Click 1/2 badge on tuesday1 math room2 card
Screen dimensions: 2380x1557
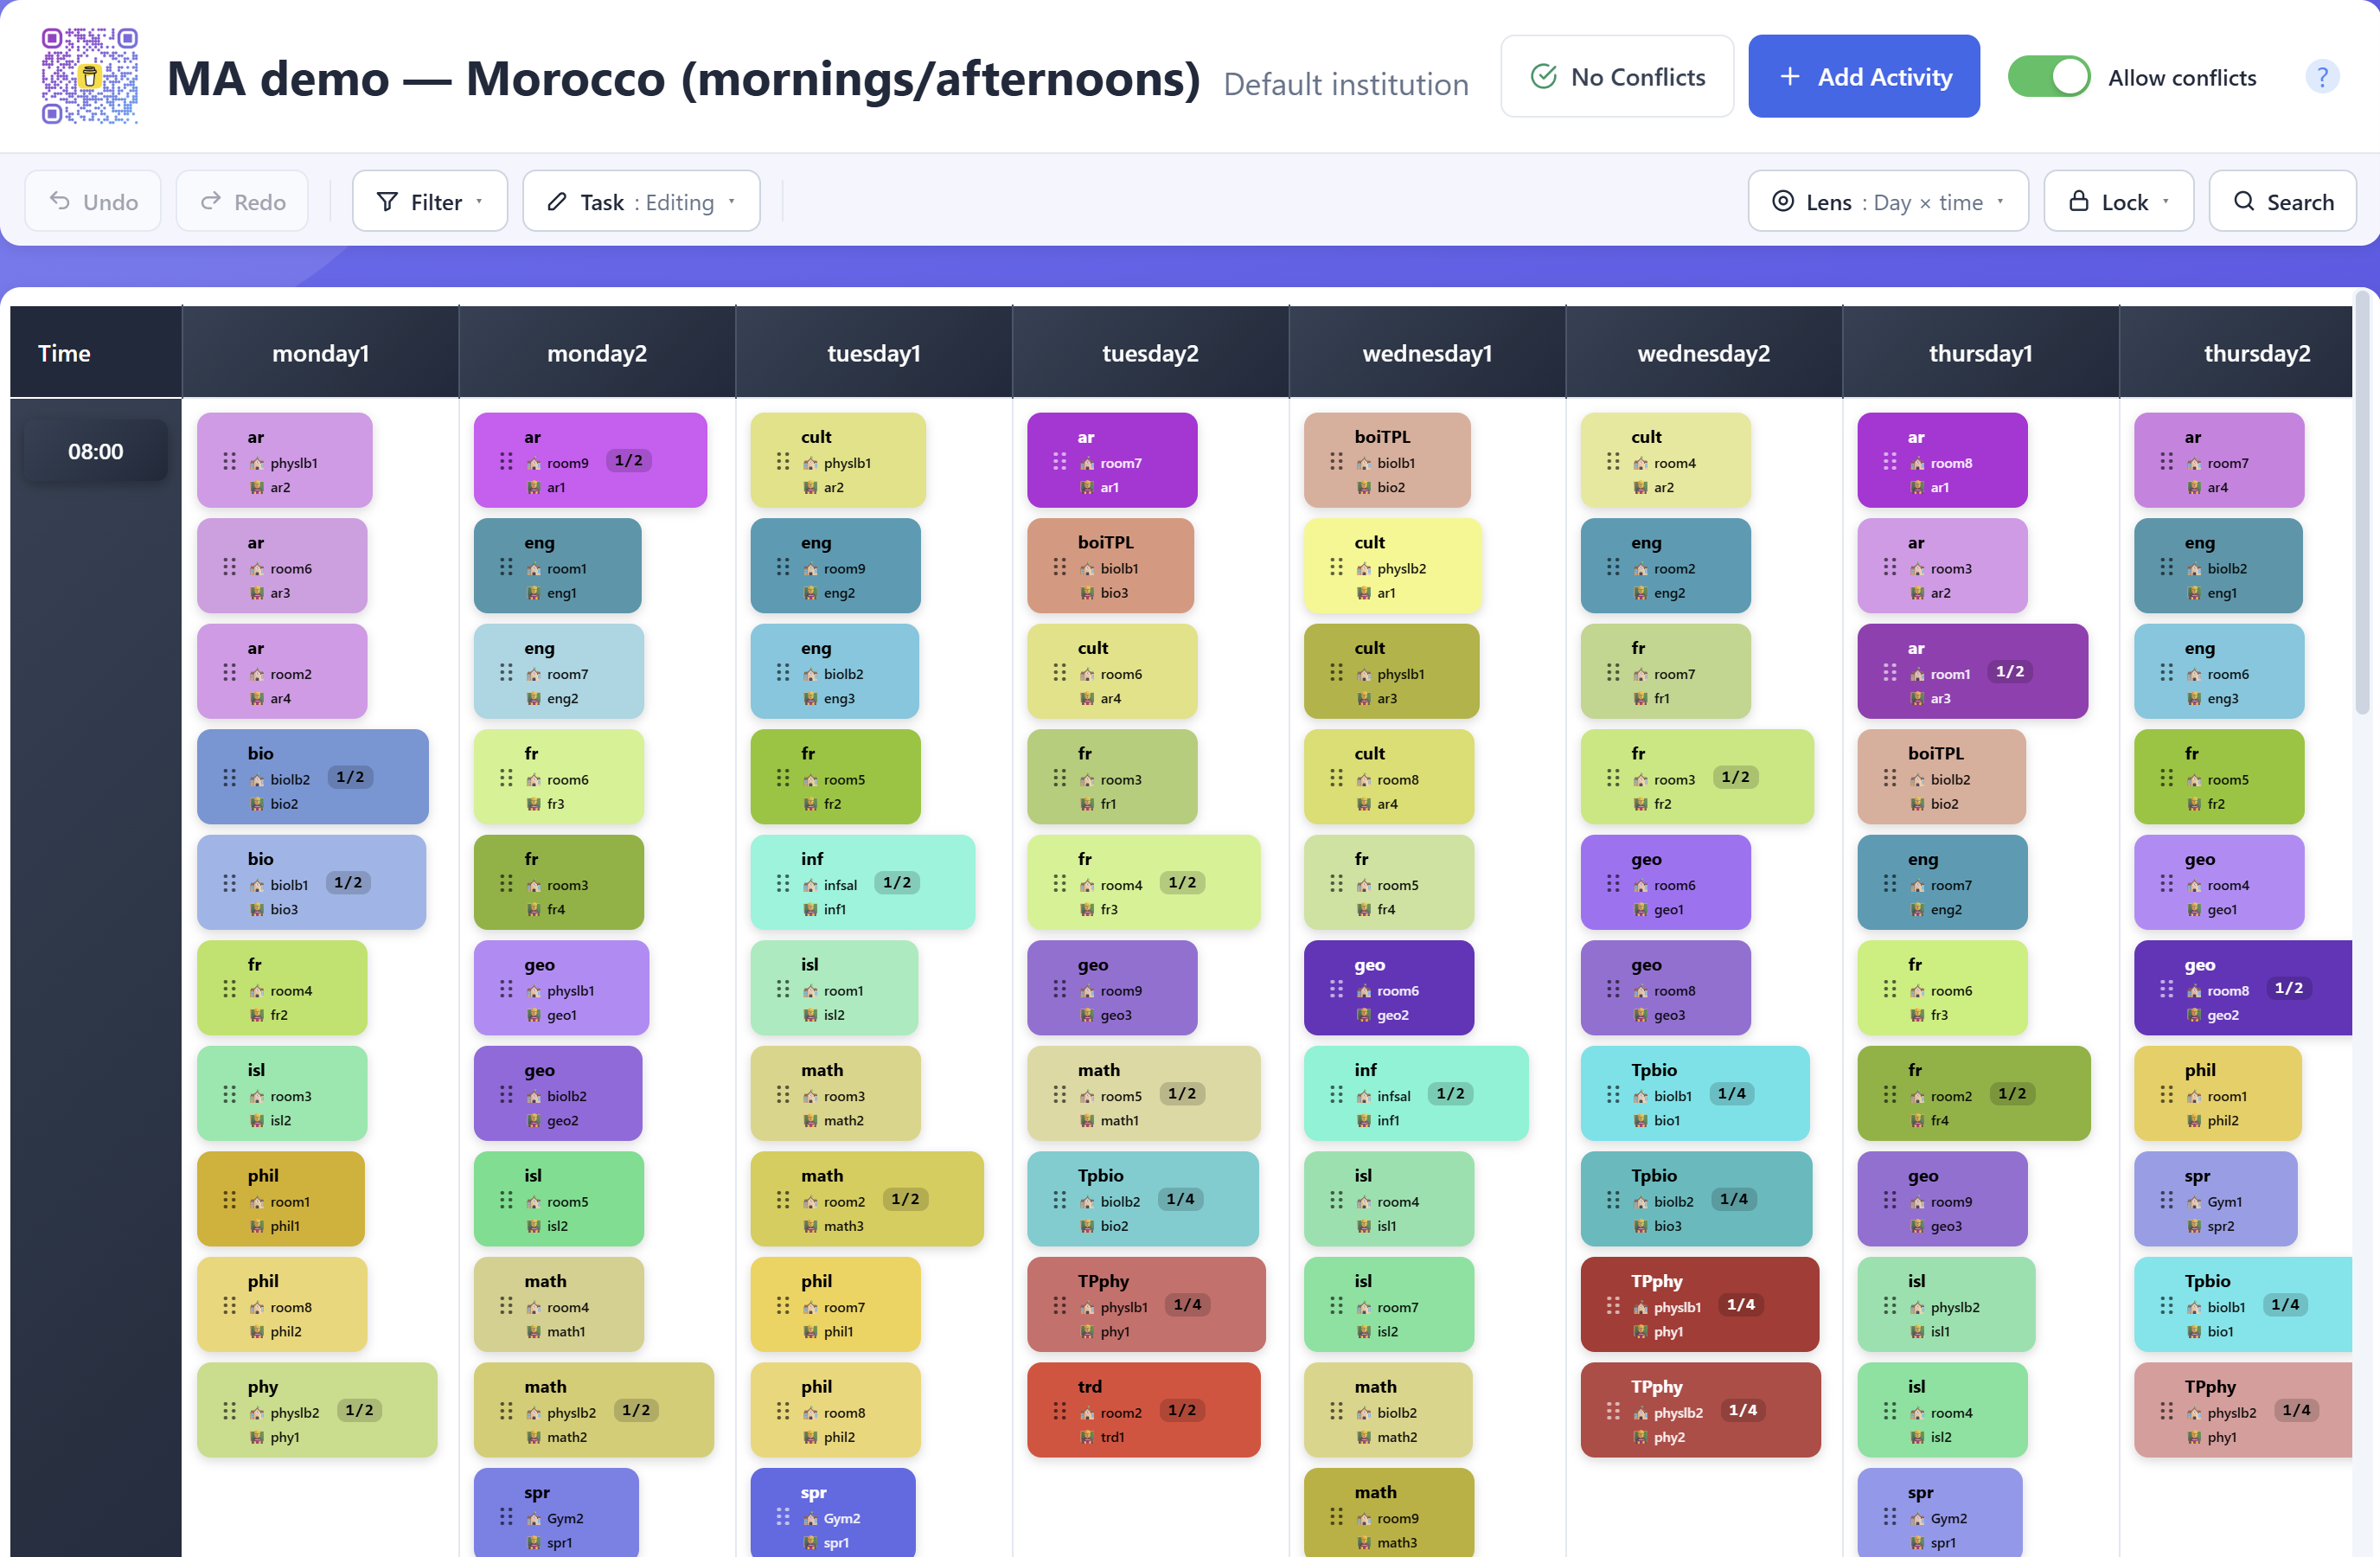click(905, 1199)
